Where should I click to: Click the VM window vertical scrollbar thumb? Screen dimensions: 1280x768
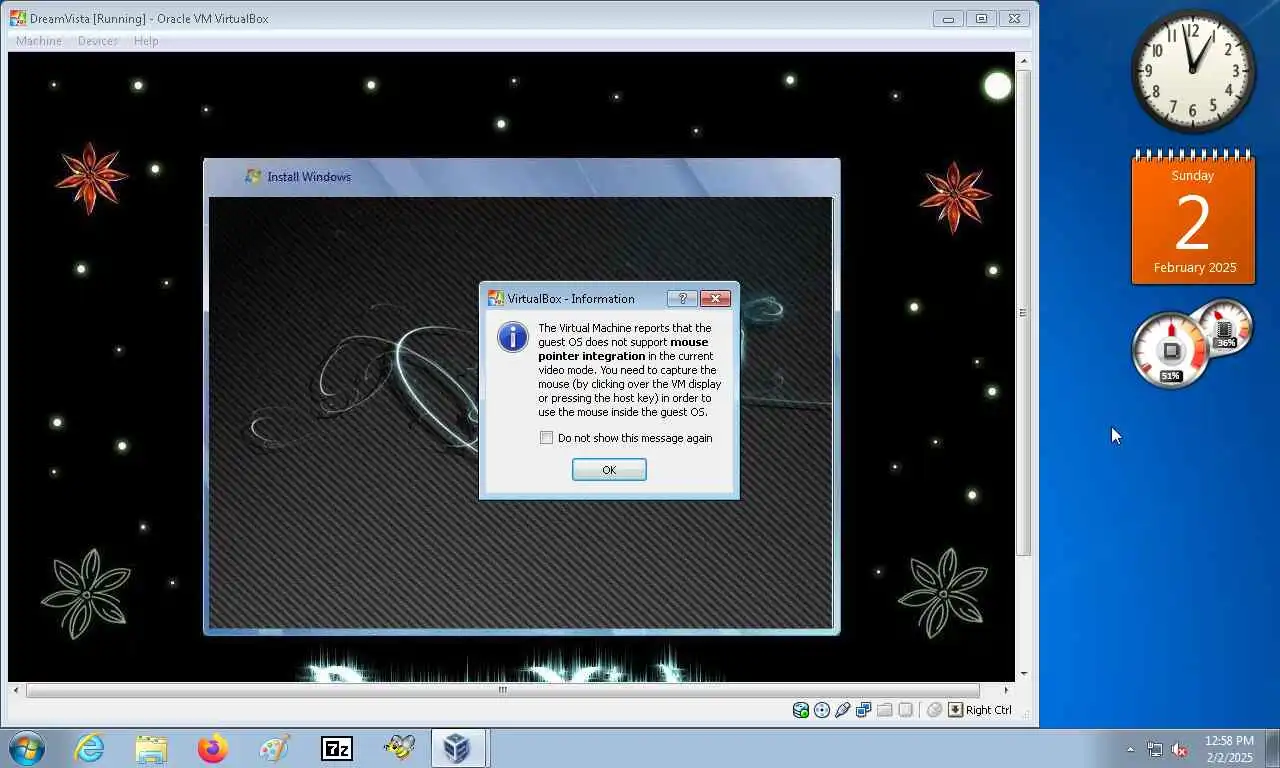click(1023, 312)
